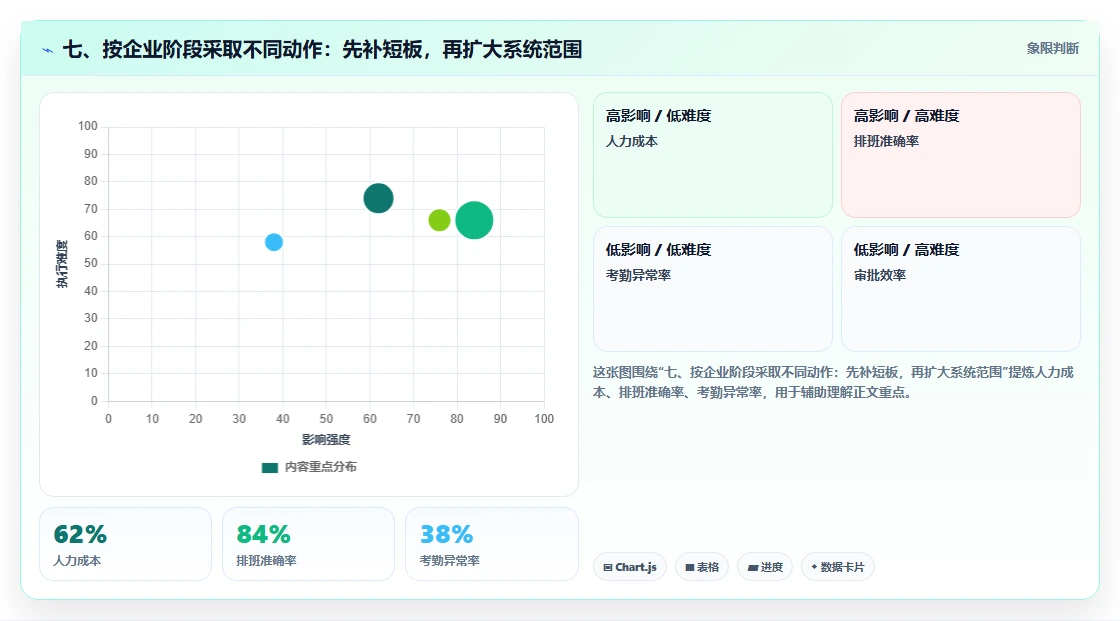Click the icon inside the 进度 chip
Viewport: 1120px width, 621px height.
753,567
